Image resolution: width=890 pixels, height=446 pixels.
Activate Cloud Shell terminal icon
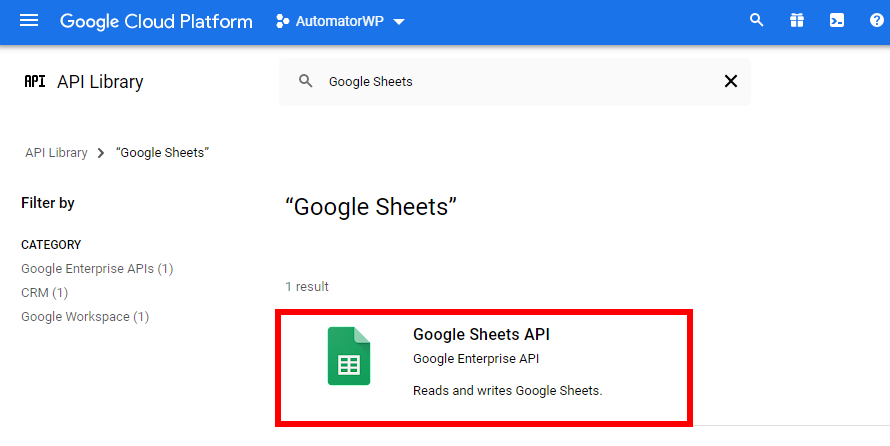point(837,21)
